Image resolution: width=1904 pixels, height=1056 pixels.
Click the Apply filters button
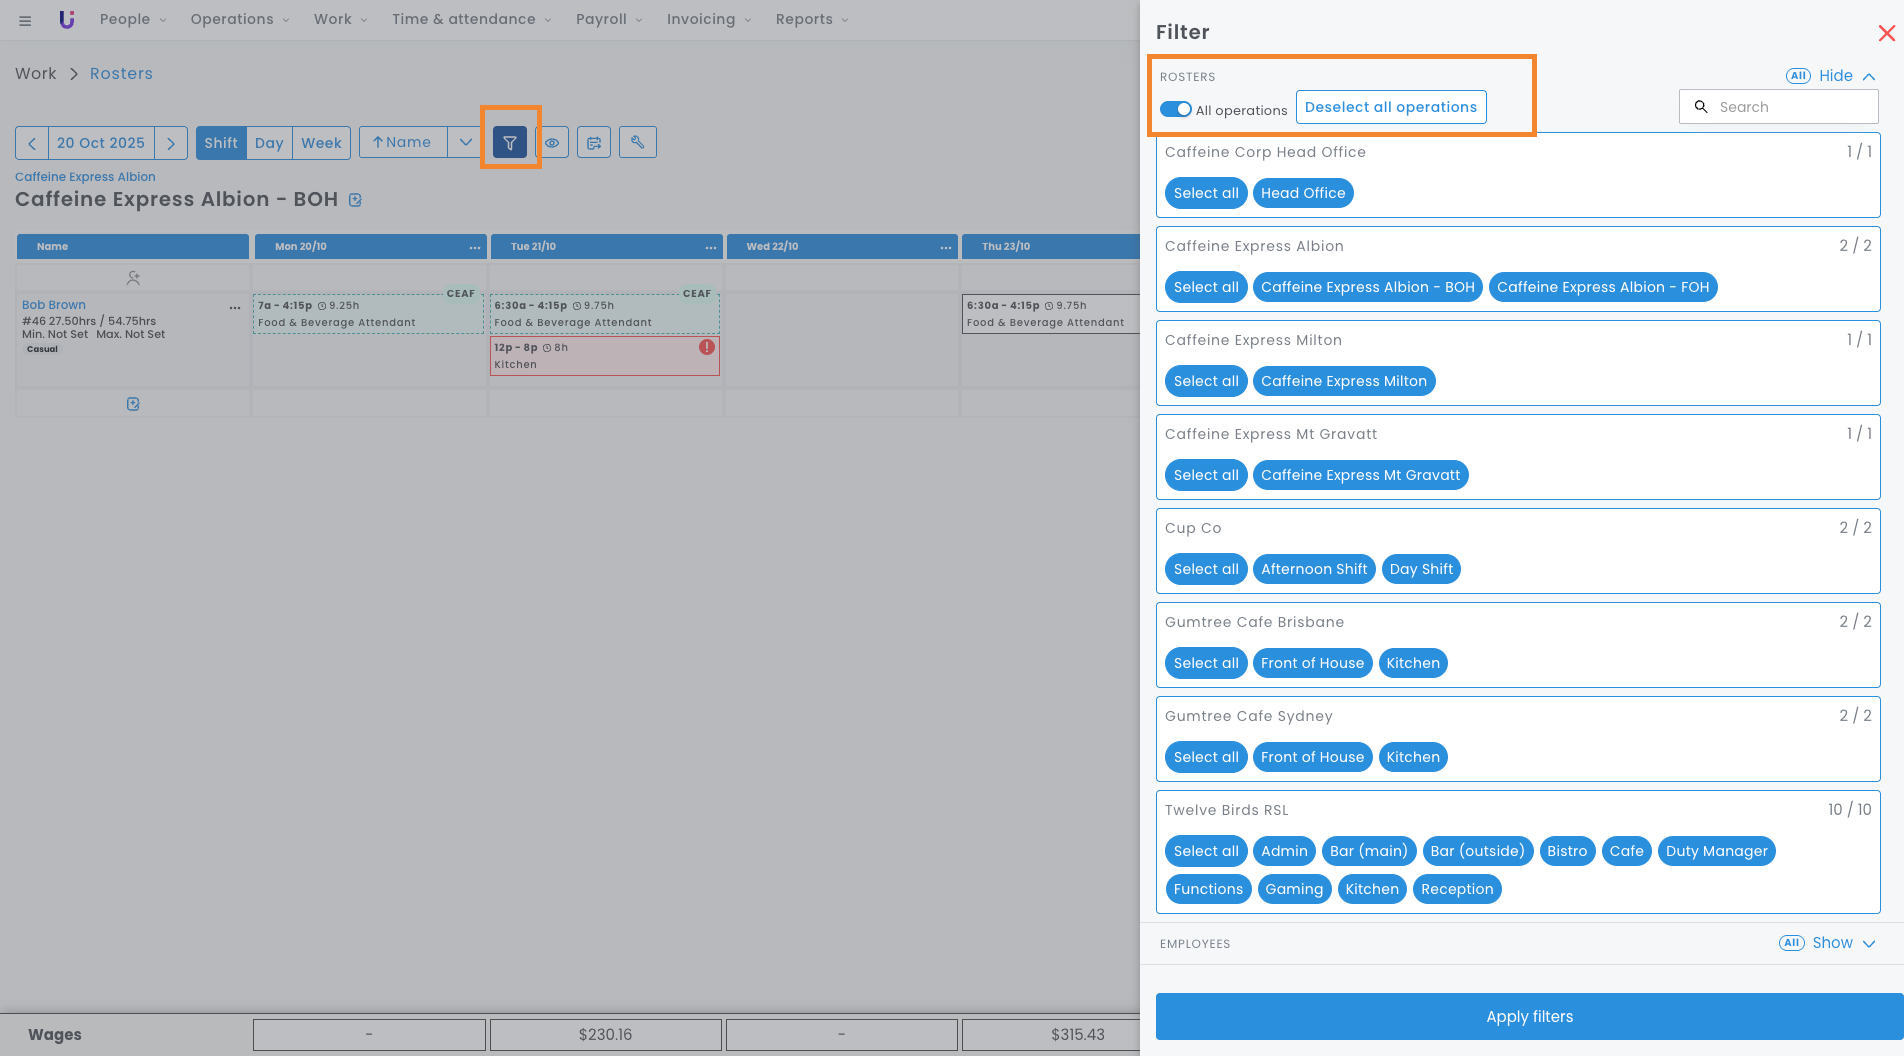(x=1528, y=1016)
